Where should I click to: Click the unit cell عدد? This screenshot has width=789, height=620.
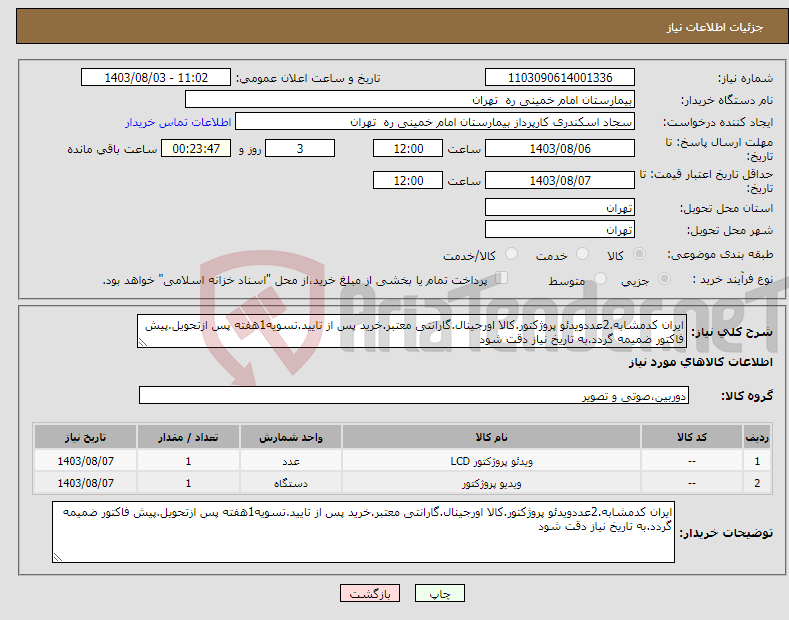tap(291, 461)
